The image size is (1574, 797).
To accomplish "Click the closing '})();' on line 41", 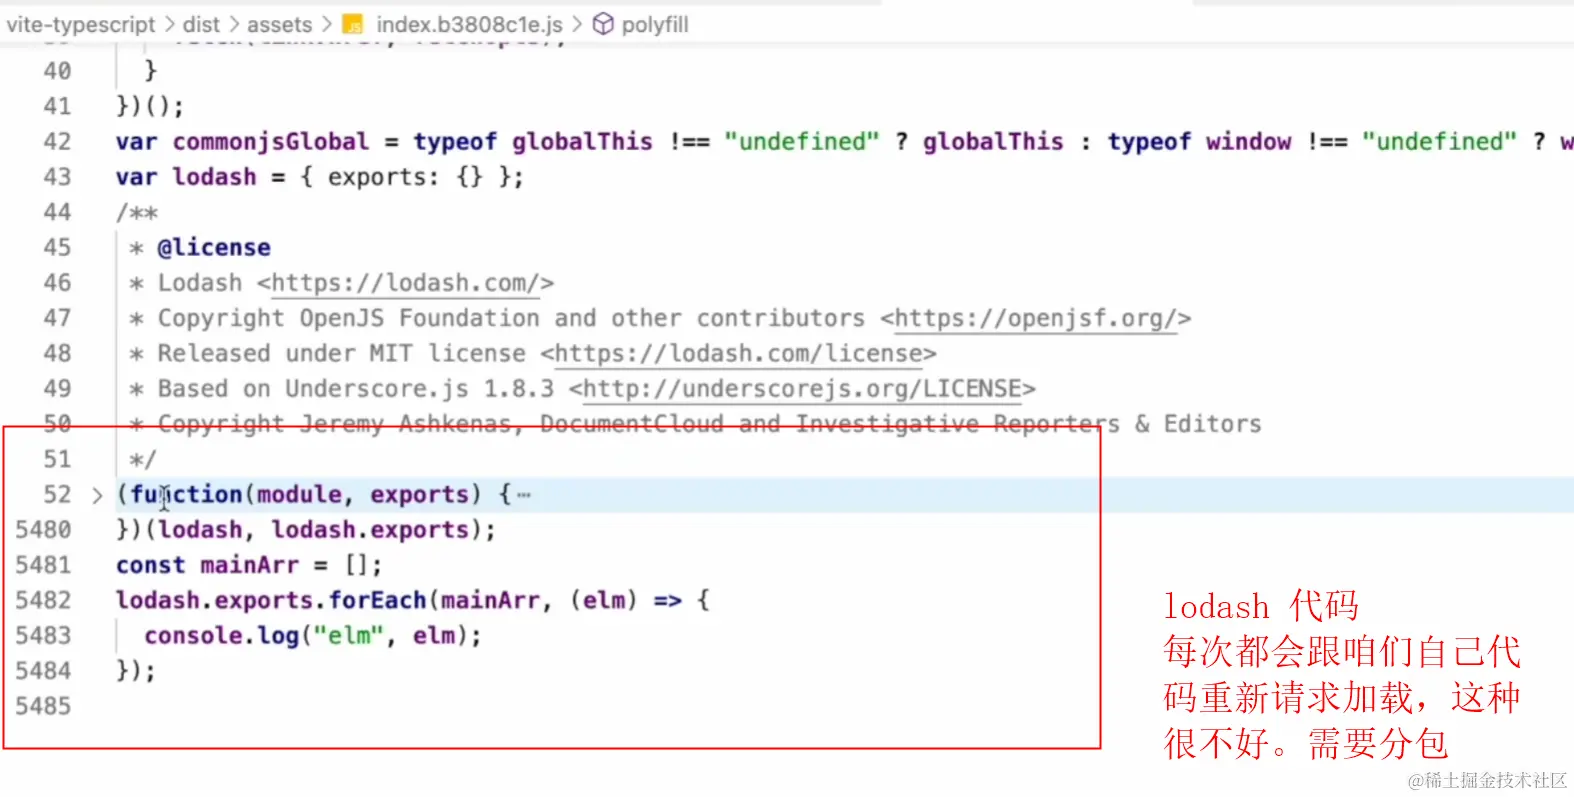I will coord(150,106).
